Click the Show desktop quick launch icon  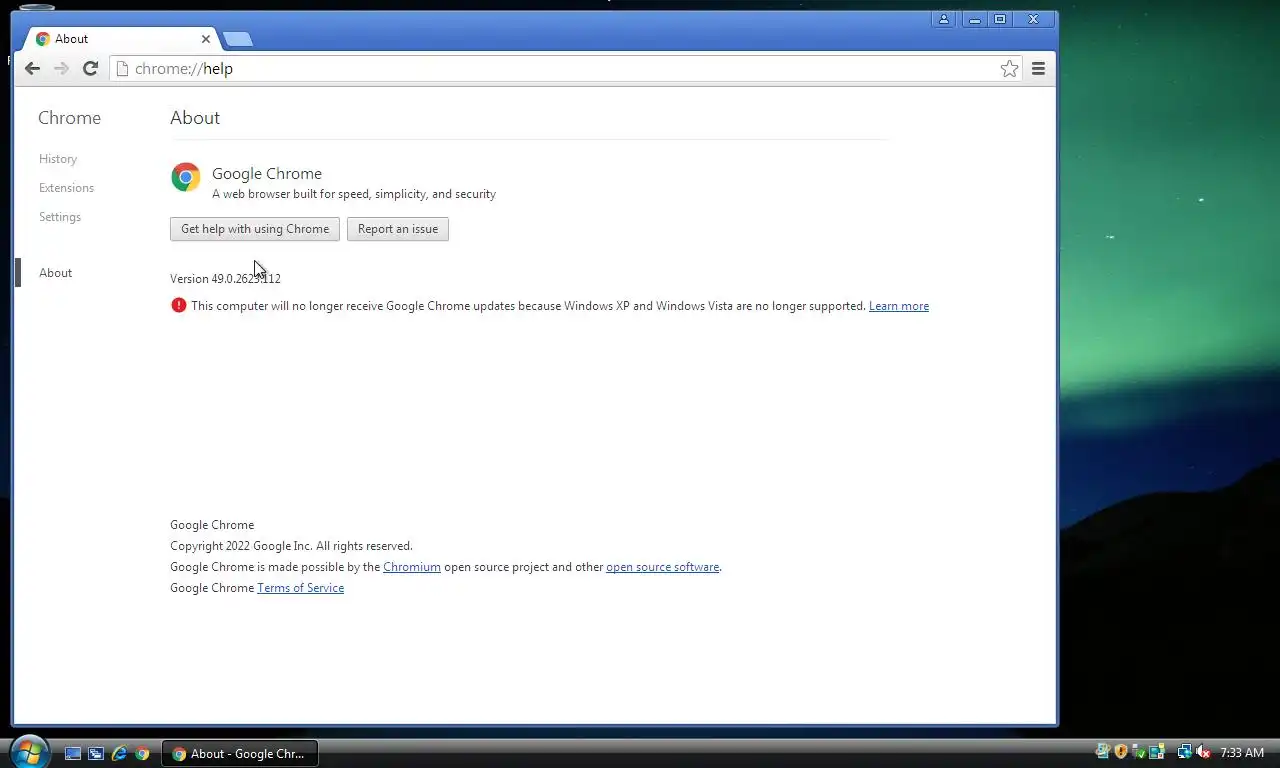[73, 754]
